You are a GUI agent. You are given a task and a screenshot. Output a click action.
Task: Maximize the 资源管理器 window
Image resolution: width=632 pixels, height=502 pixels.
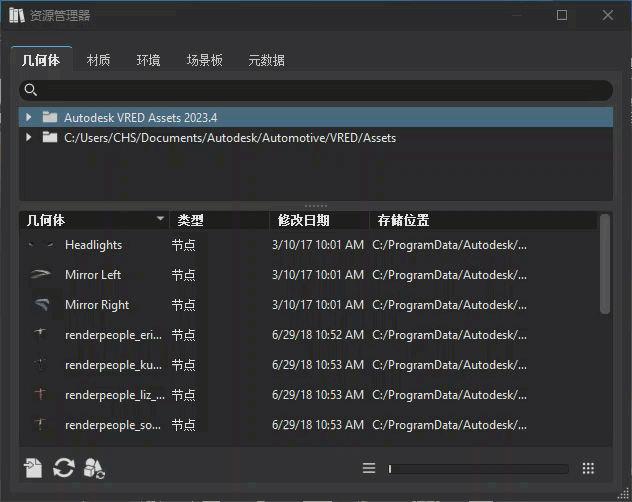tap(562, 15)
